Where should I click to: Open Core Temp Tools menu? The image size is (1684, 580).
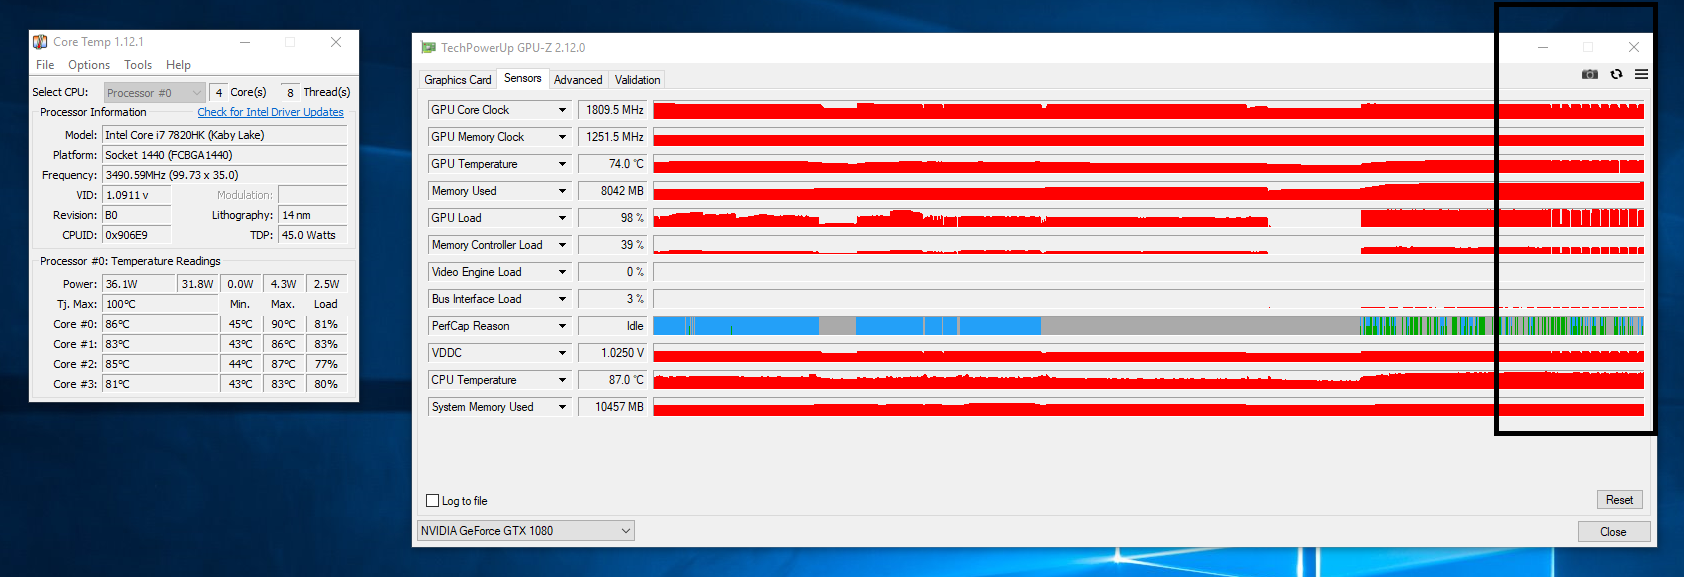click(x=138, y=65)
